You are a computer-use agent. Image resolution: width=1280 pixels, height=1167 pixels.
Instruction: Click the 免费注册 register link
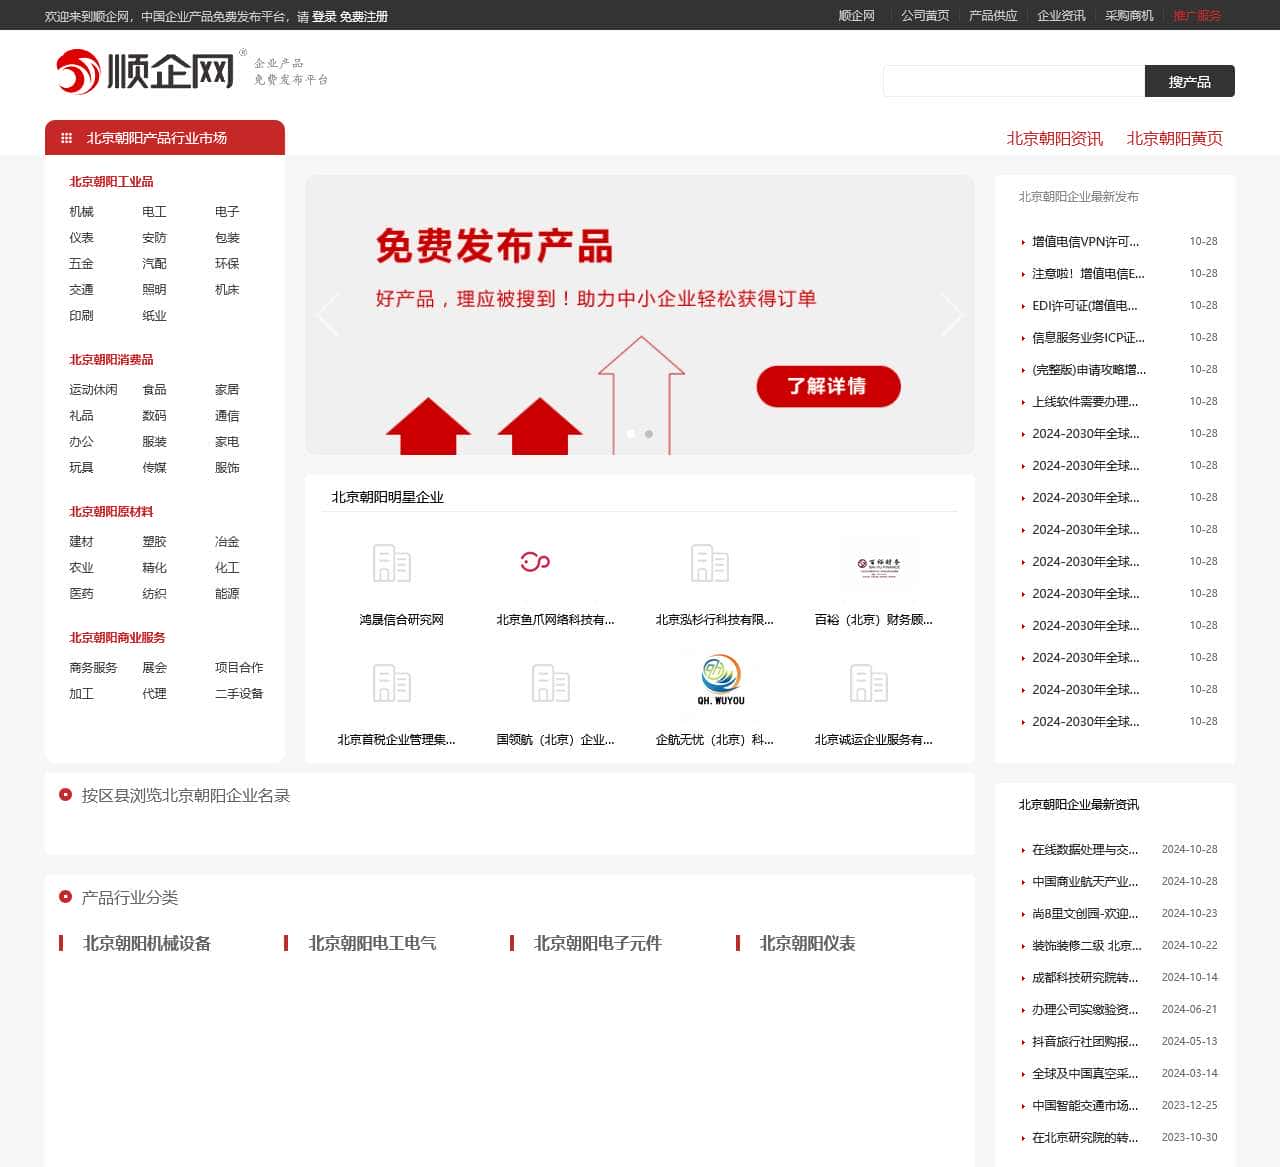click(364, 17)
